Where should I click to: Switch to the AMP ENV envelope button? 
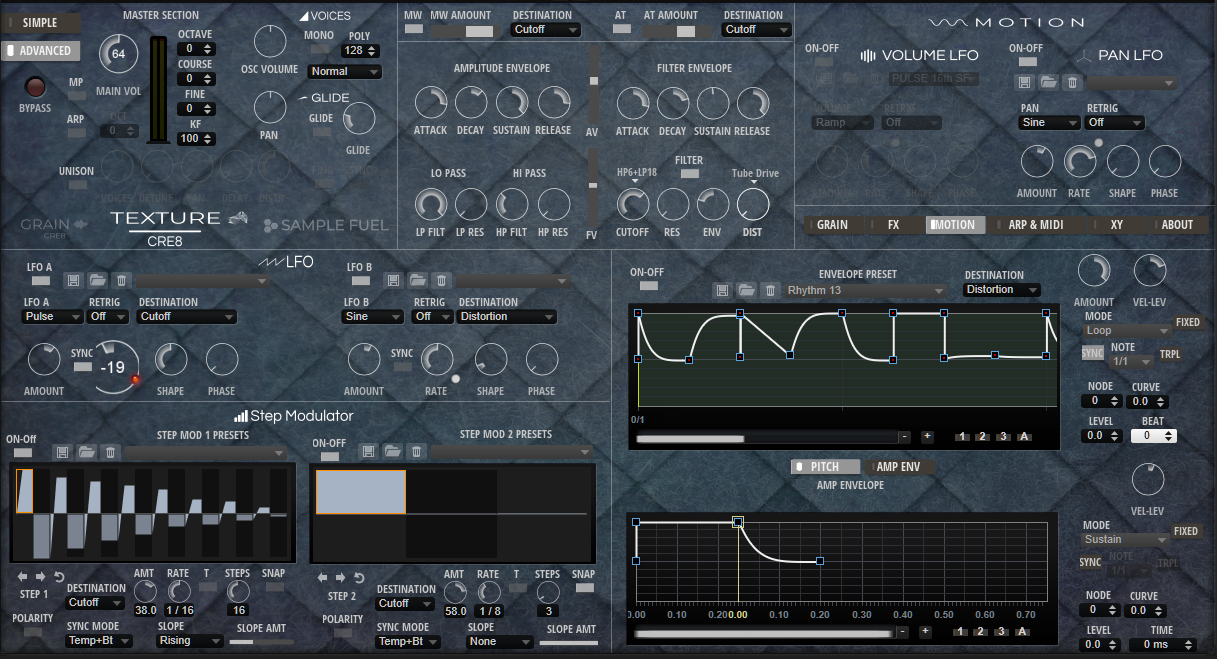898,467
